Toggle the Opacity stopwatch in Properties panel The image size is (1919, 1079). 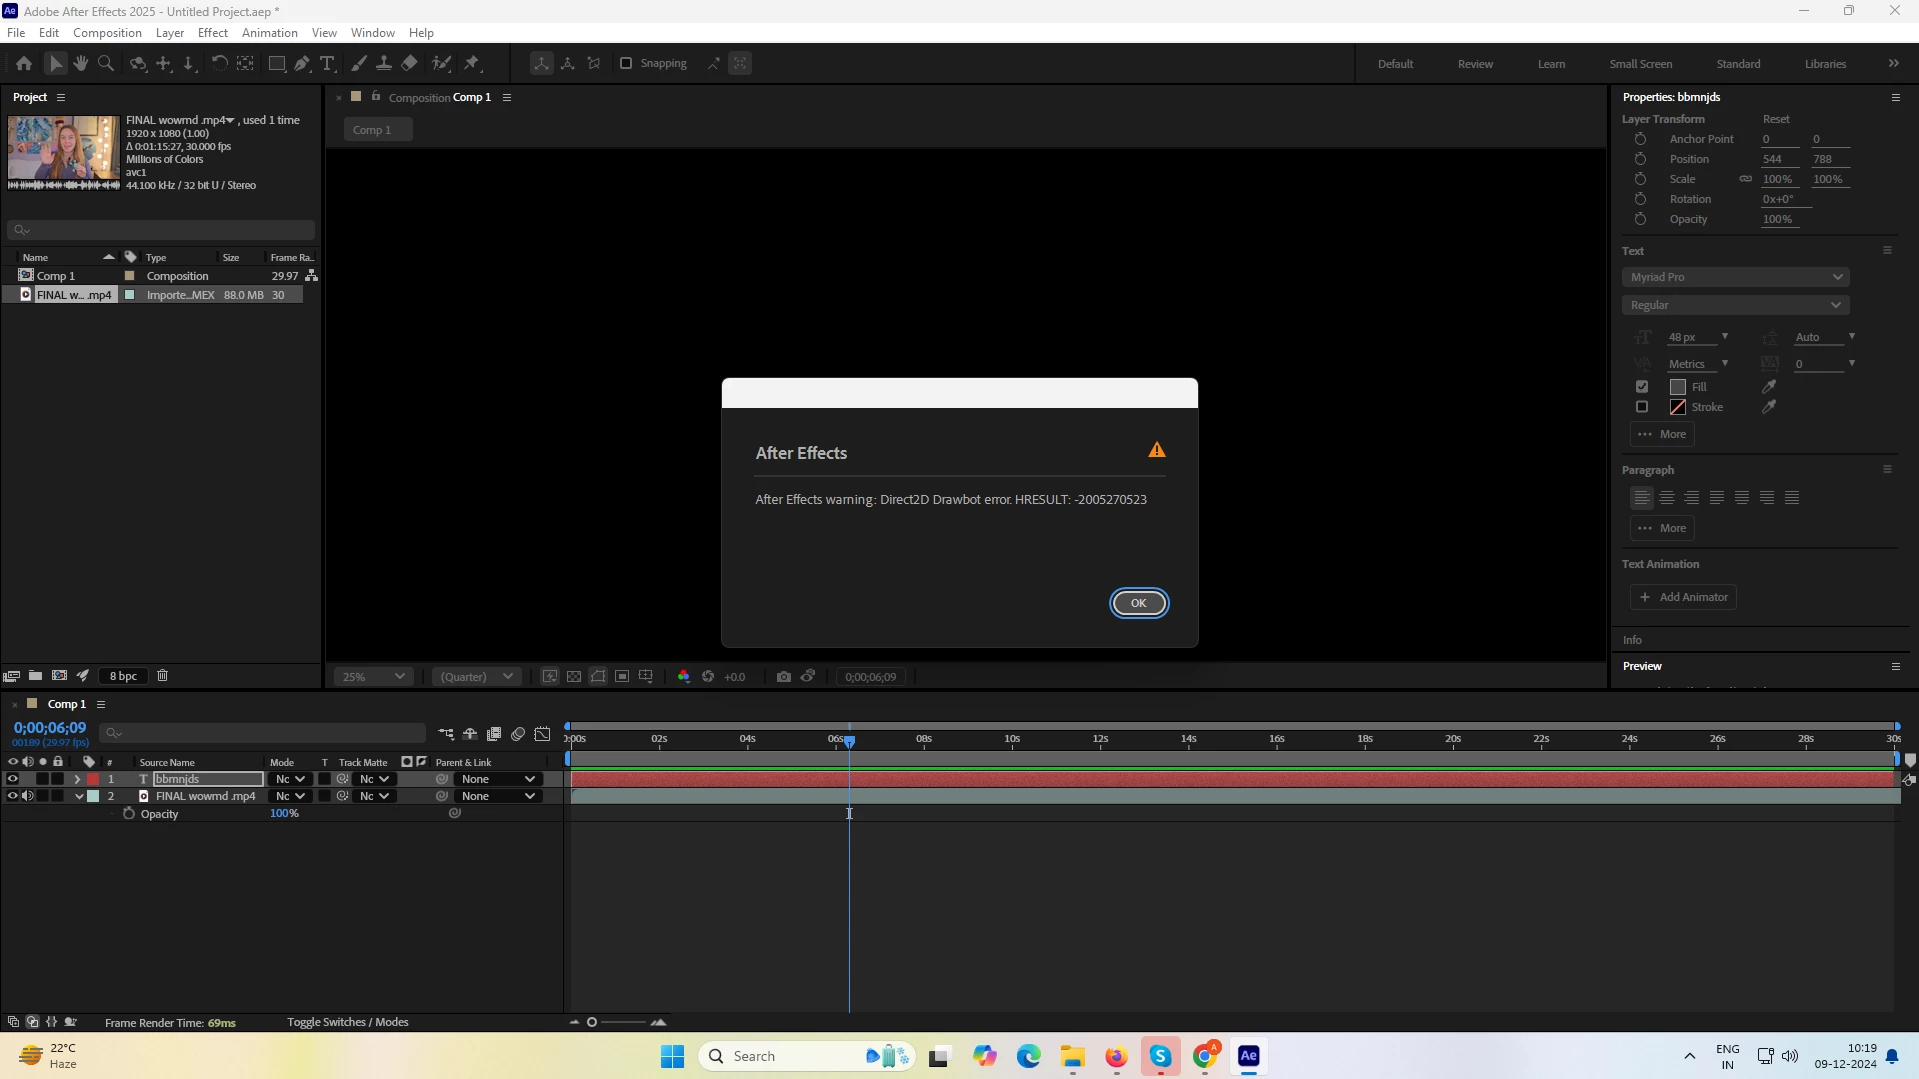[x=1640, y=219]
